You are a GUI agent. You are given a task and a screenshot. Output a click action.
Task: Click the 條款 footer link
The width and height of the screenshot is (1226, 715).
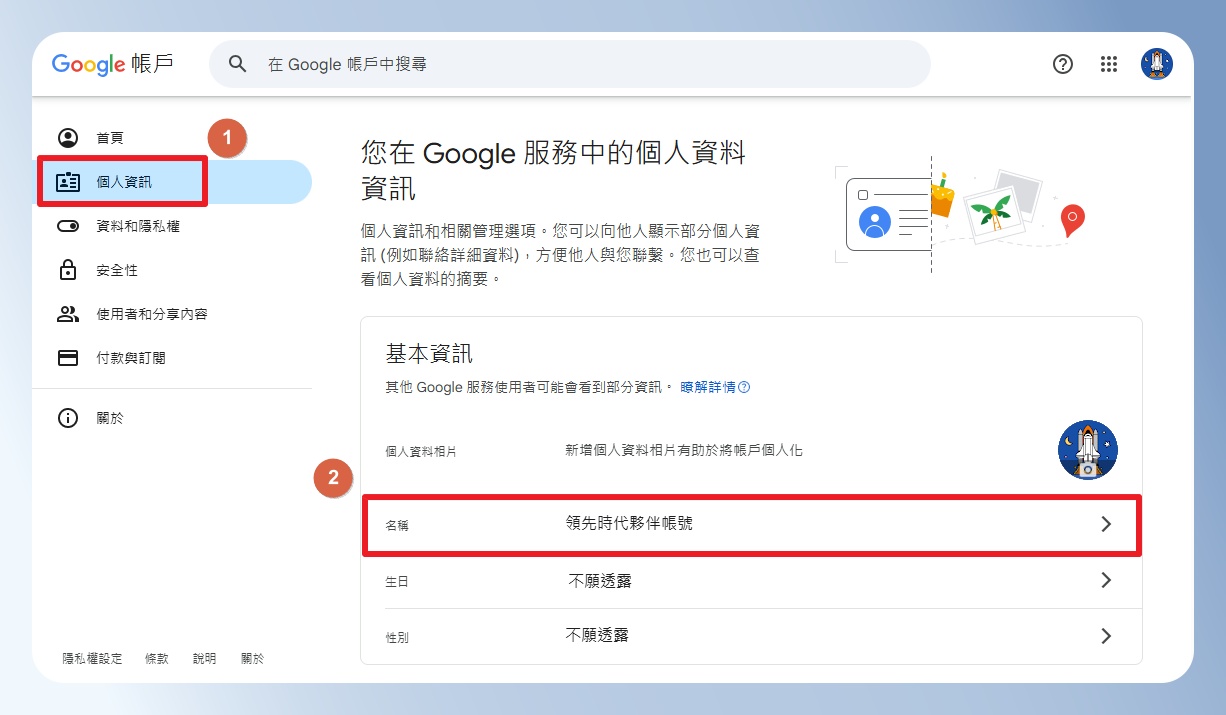(157, 659)
